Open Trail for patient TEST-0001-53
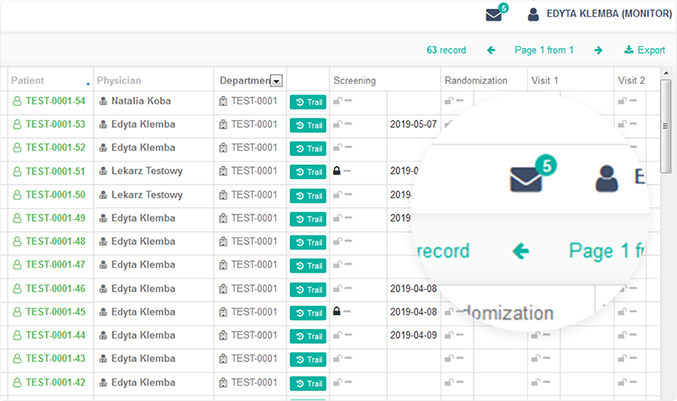This screenshot has width=677, height=401. coord(308,125)
